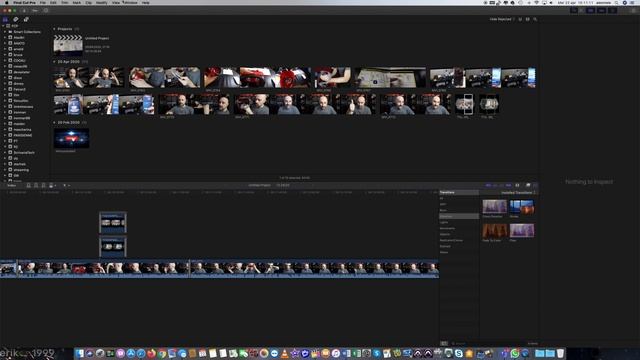The height and width of the screenshot is (360, 640).
Task: Open the Libraries sidebar icon
Action: [5, 19]
